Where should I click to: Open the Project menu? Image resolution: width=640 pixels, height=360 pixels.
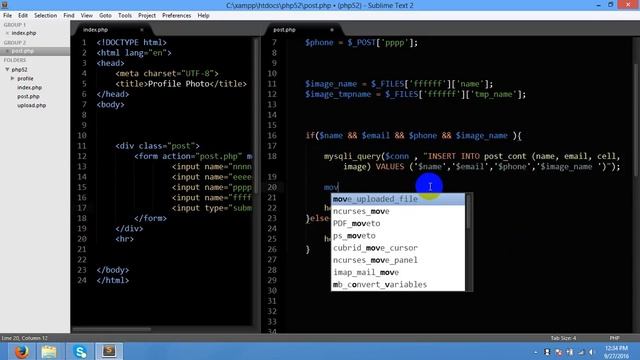coord(147,16)
